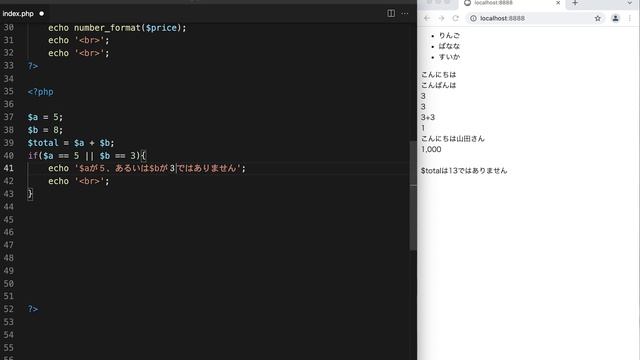Image resolution: width=640 pixels, height=360 pixels.
Task: Click 'こんにちは' text in browser page
Action: point(438,75)
